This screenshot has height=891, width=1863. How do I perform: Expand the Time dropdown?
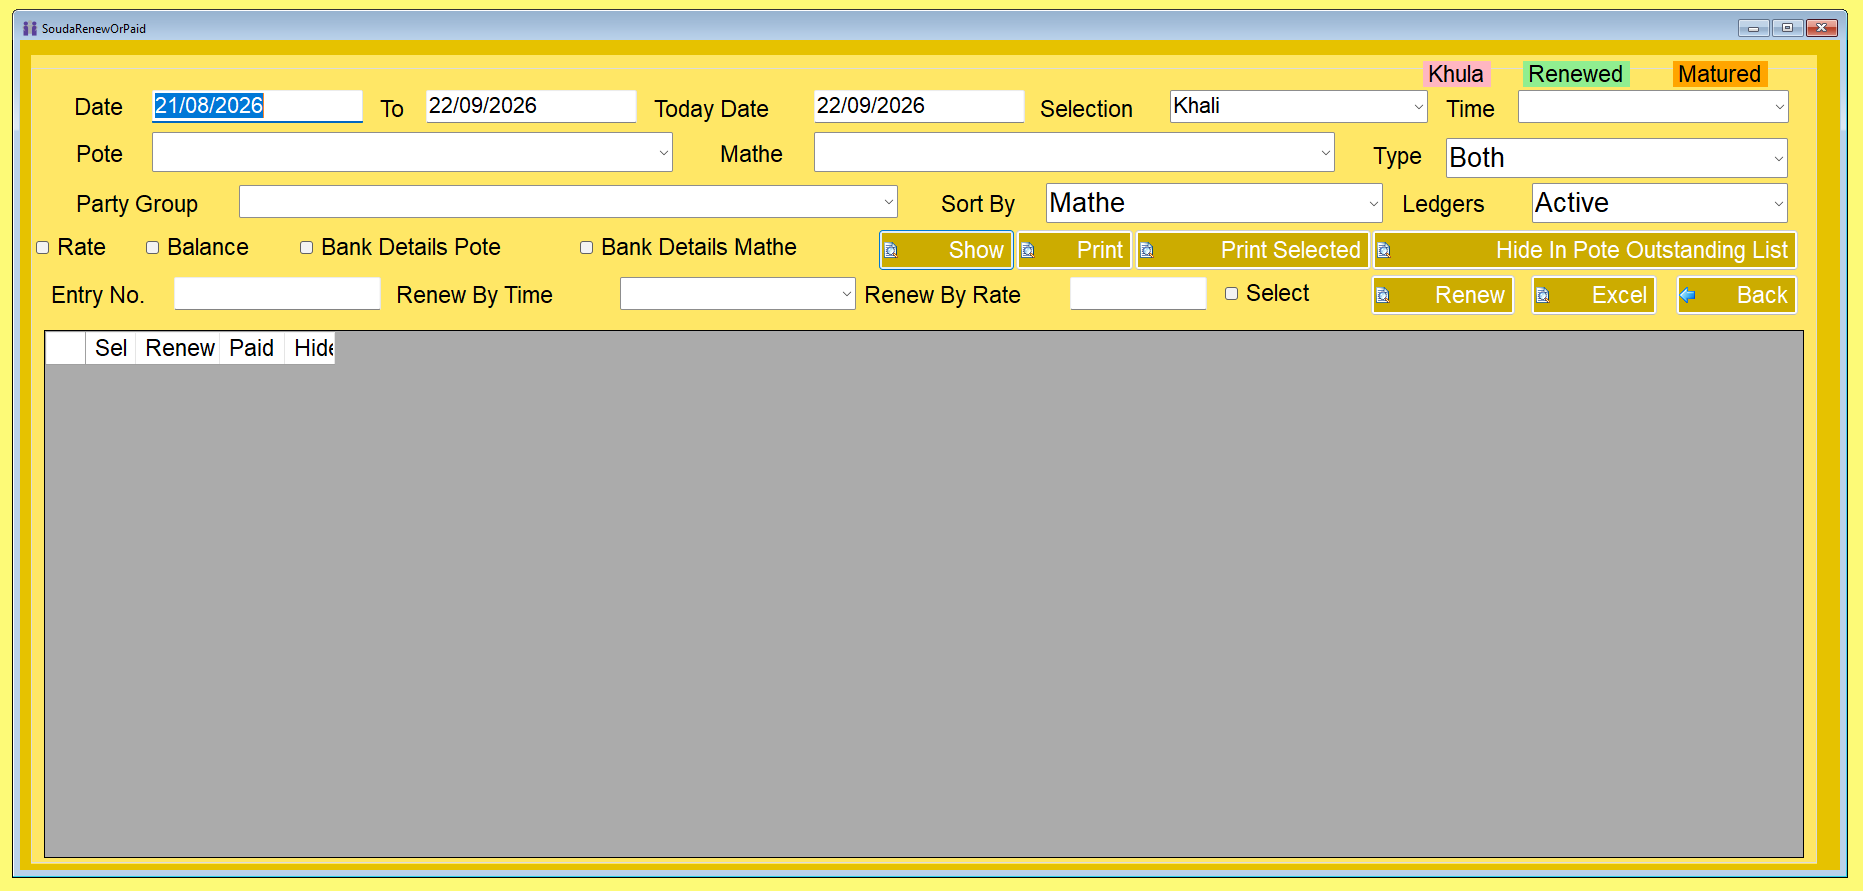click(1652, 107)
